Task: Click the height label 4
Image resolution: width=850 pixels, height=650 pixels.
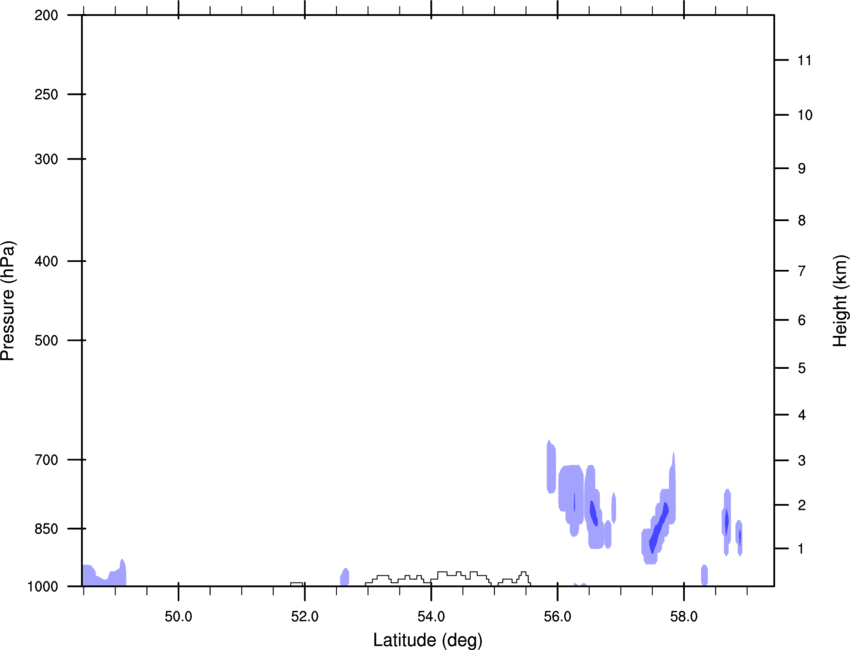Action: 802,415
